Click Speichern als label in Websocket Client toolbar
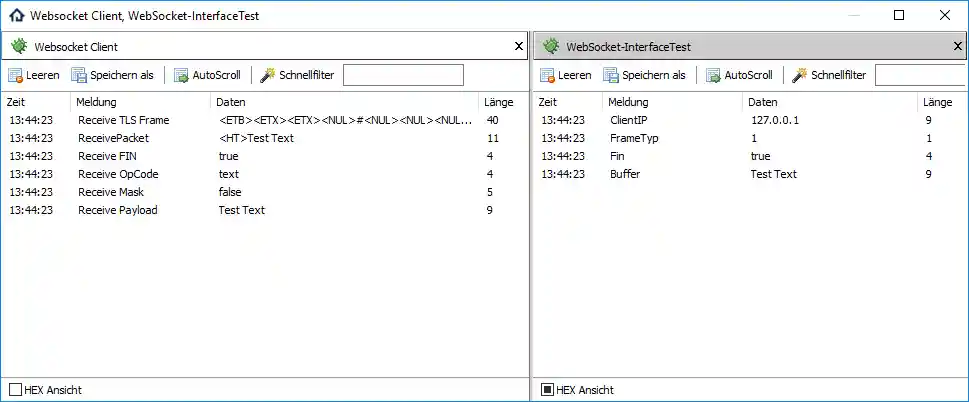This screenshot has width=969, height=402. pyautogui.click(x=122, y=75)
